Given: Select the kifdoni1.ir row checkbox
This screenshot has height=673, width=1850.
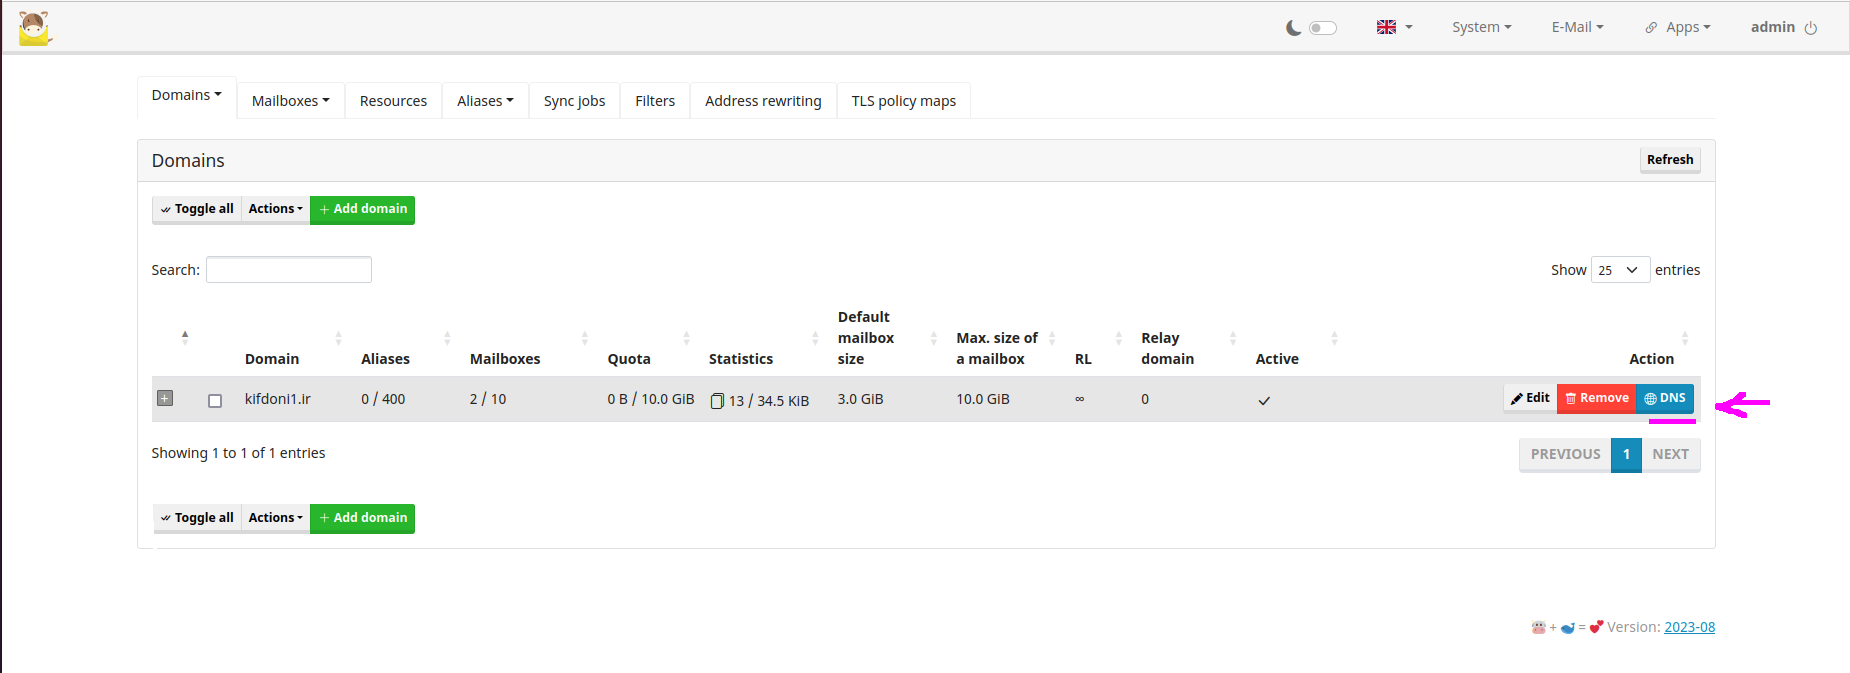Looking at the screenshot, I should 215,401.
